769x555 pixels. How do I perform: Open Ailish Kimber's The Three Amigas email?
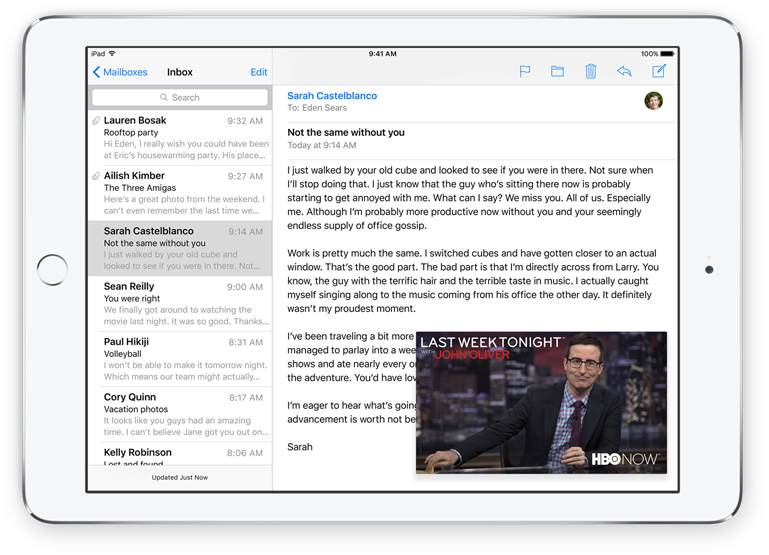point(180,193)
